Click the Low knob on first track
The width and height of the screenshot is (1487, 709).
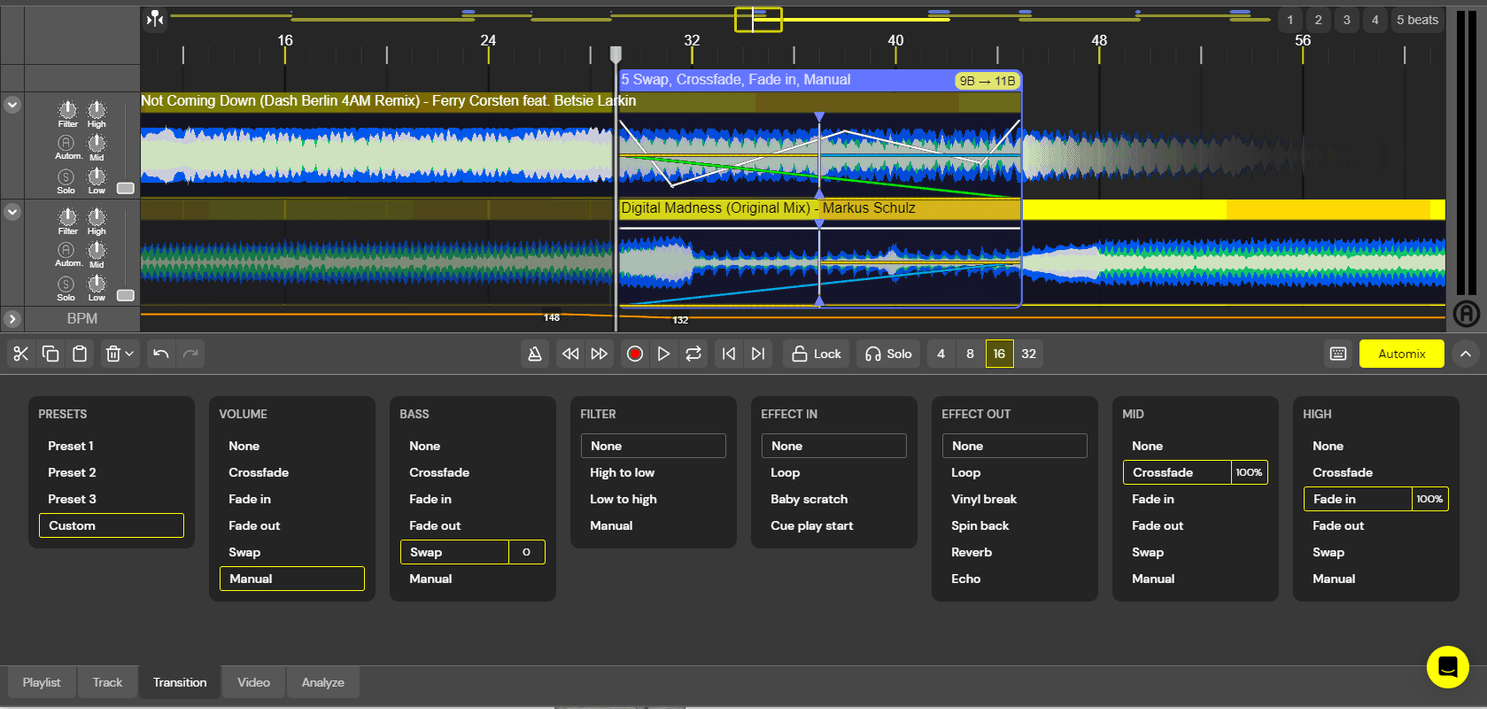(x=96, y=176)
